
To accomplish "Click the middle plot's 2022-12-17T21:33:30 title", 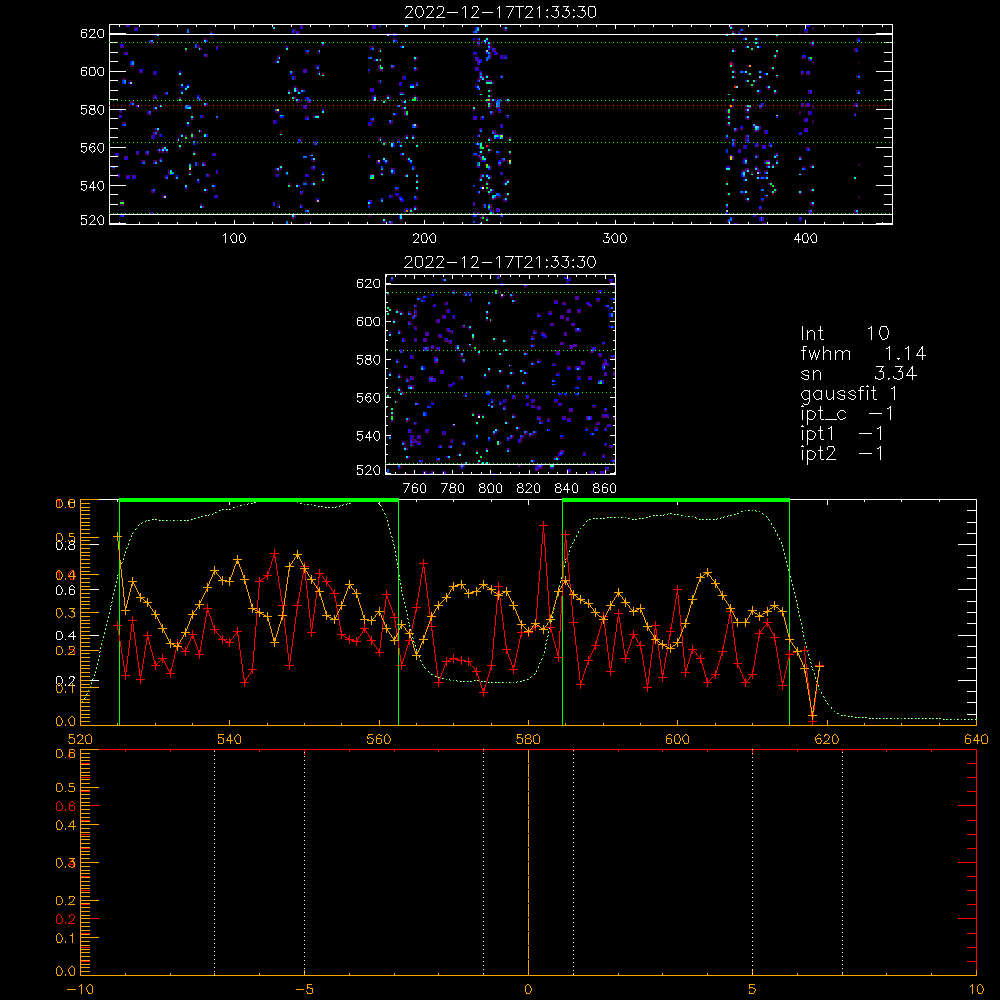I will (x=500, y=262).
